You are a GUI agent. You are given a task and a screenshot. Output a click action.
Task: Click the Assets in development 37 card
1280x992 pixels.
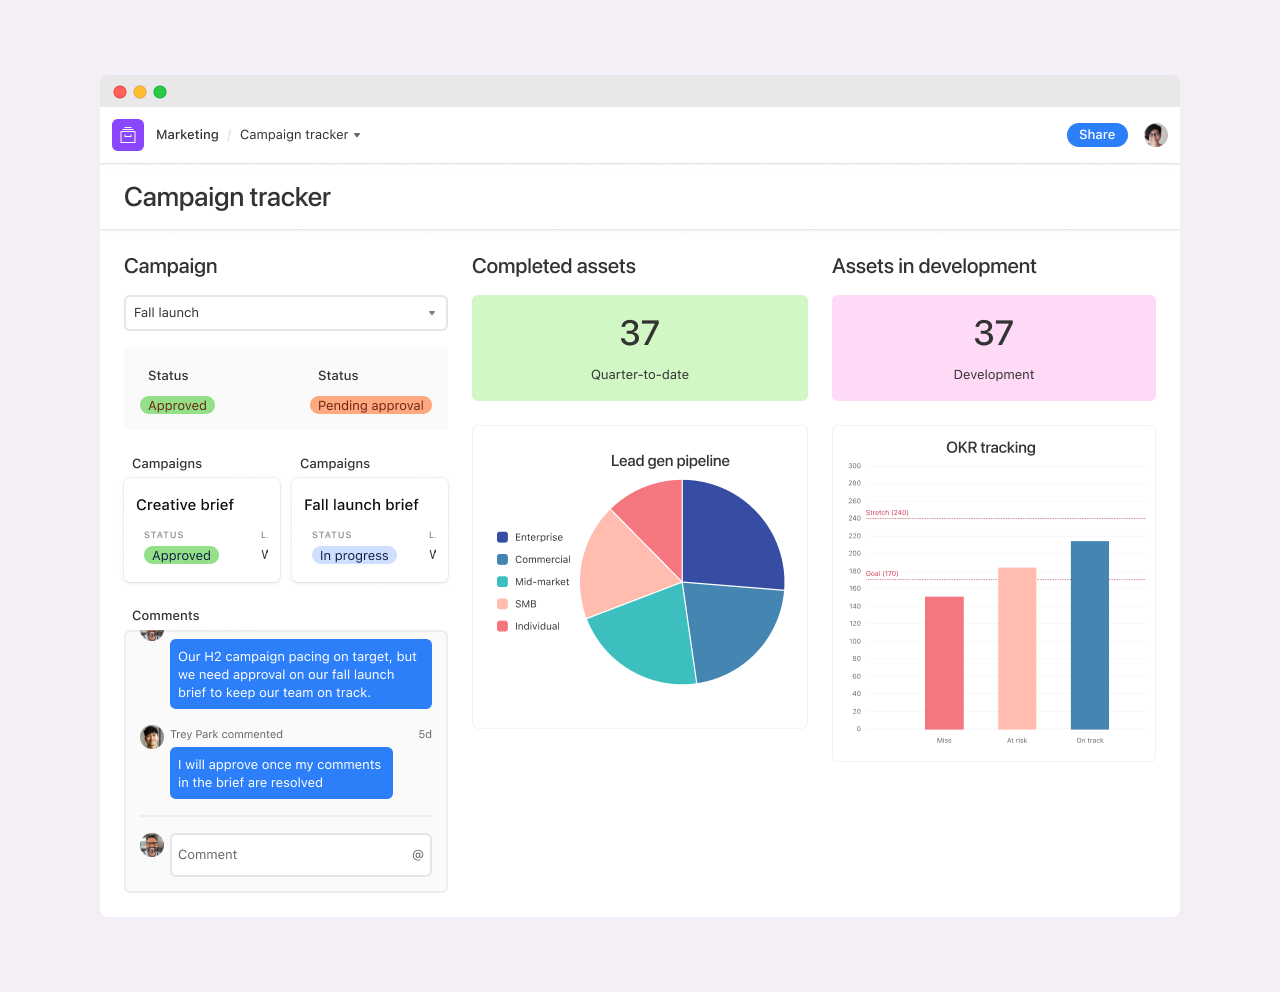click(994, 348)
